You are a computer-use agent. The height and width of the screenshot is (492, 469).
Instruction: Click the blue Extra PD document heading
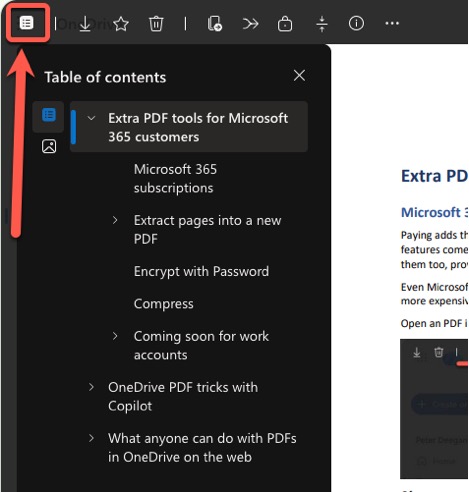coord(434,176)
